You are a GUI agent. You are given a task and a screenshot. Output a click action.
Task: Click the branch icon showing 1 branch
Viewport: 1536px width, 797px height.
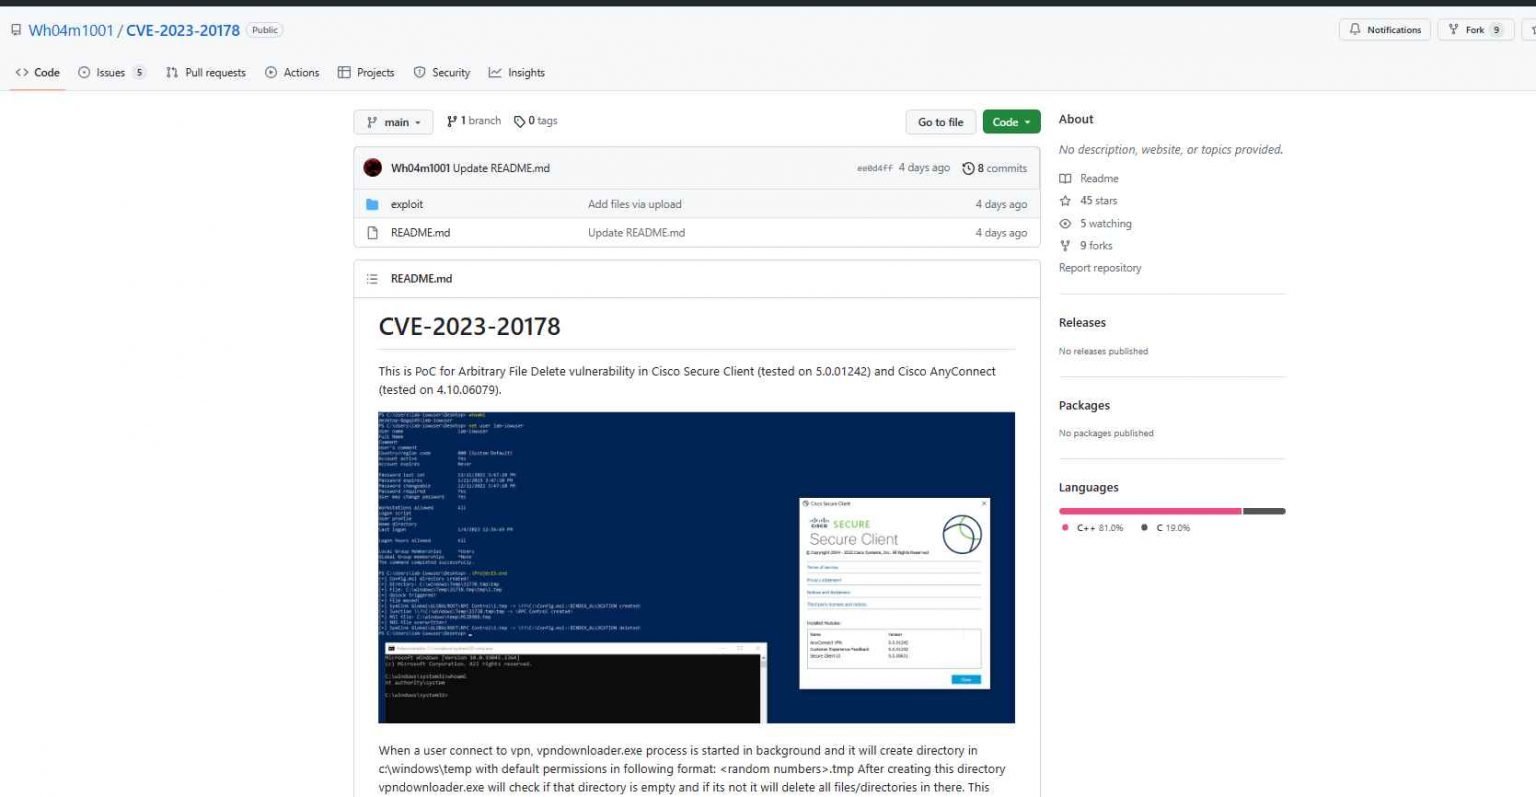click(x=450, y=120)
